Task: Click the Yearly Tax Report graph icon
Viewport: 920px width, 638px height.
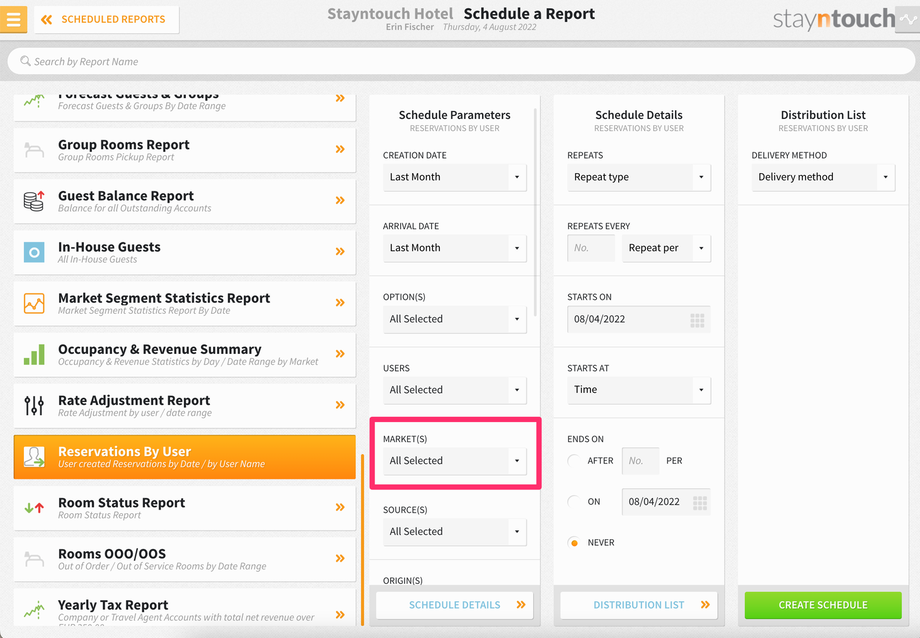Action: [34, 610]
